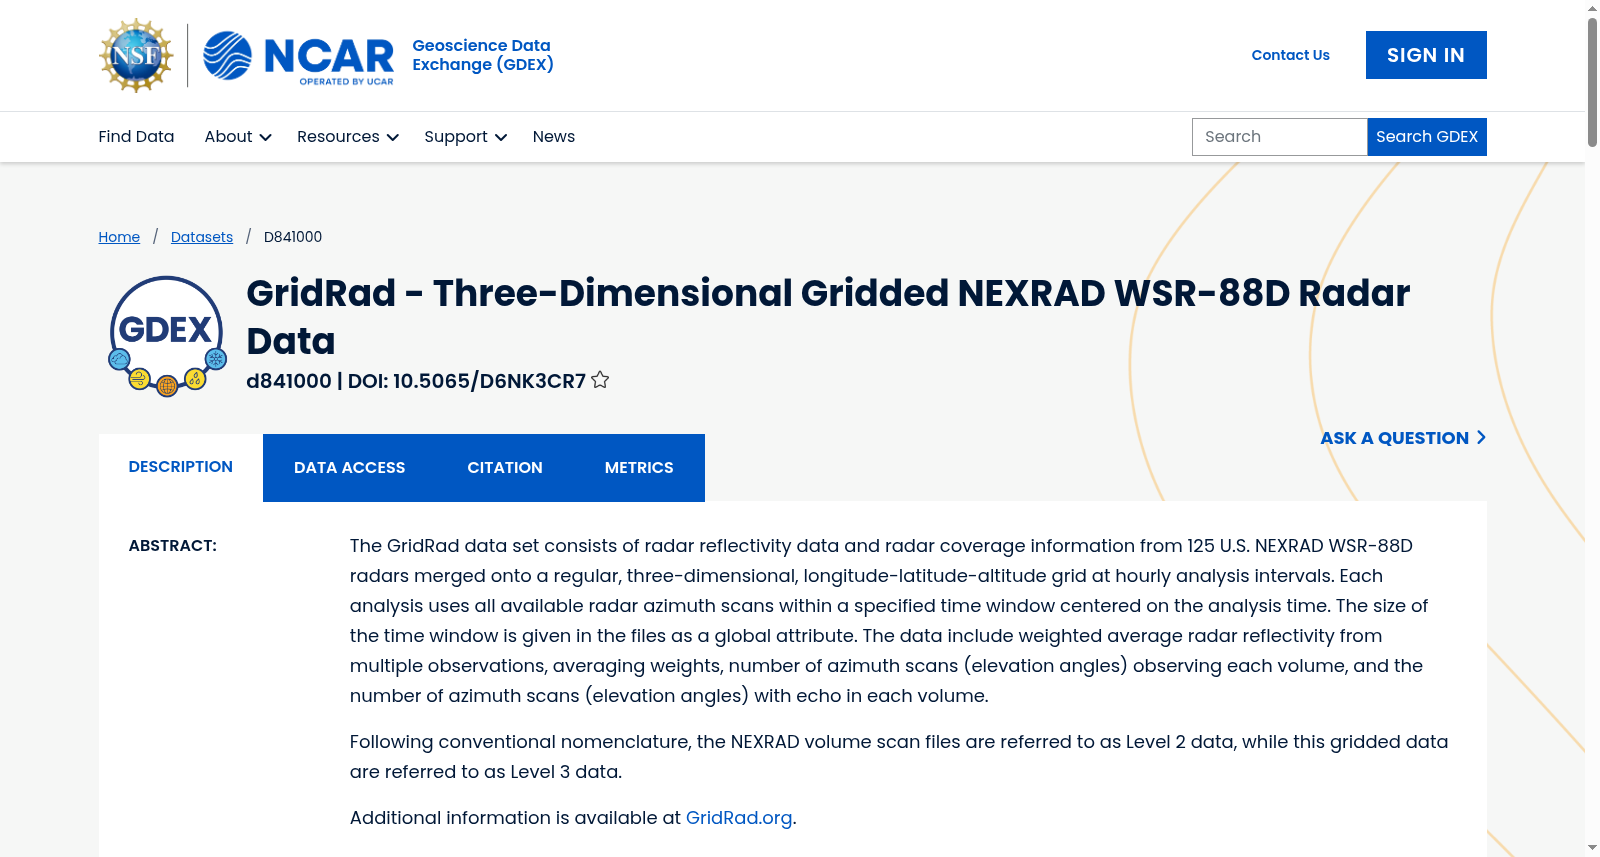Viewport: 1600px width, 857px height.
Task: Click the GridRad dataset title heading
Action: point(828,317)
